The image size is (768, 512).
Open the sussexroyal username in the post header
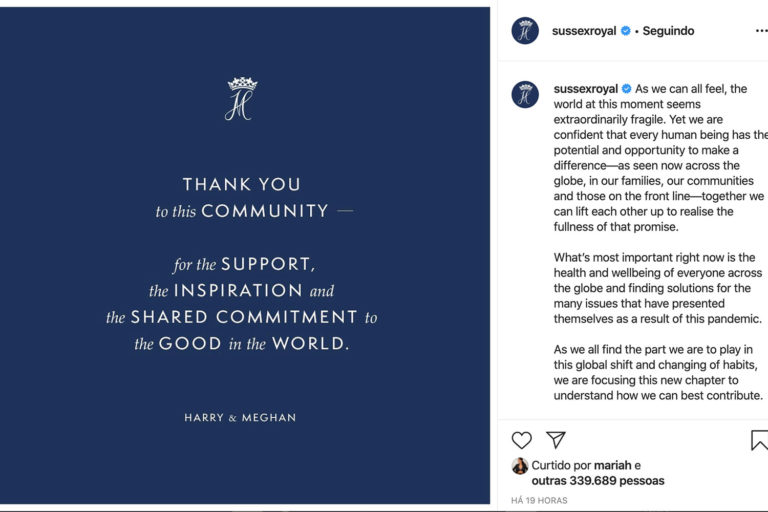click(584, 31)
